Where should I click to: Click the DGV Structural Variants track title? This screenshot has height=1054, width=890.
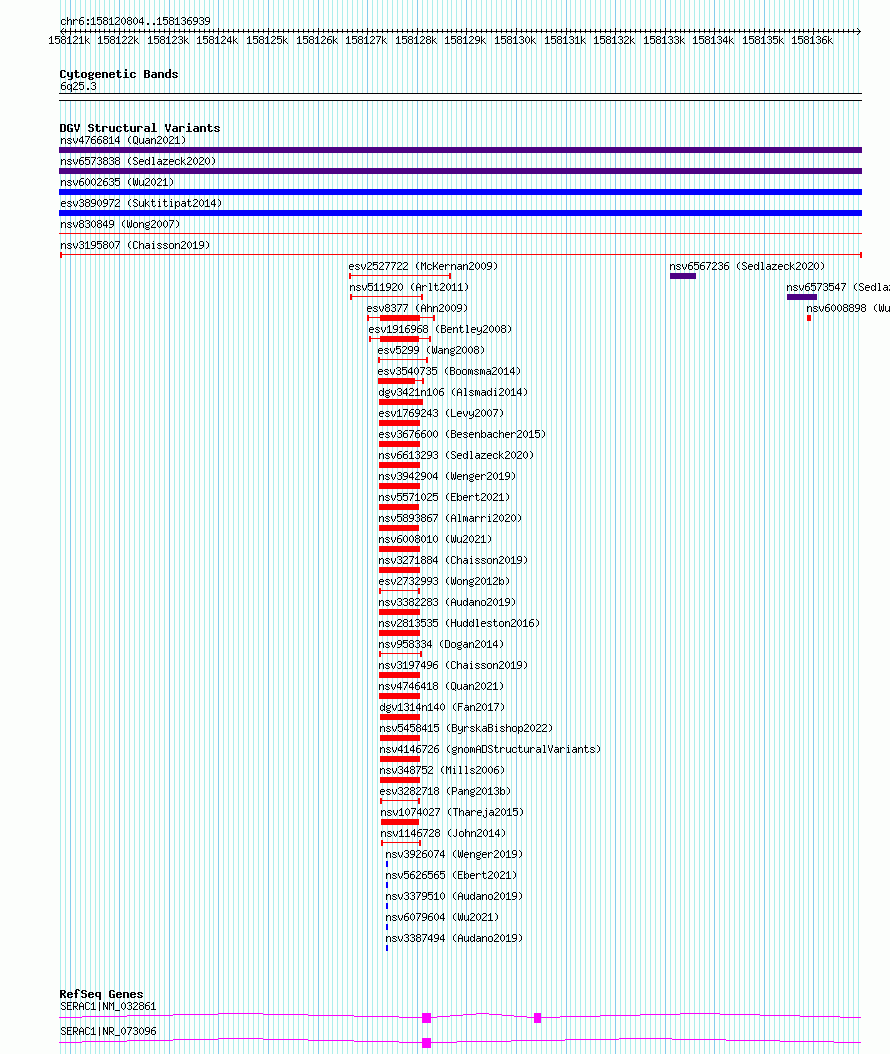pos(140,128)
